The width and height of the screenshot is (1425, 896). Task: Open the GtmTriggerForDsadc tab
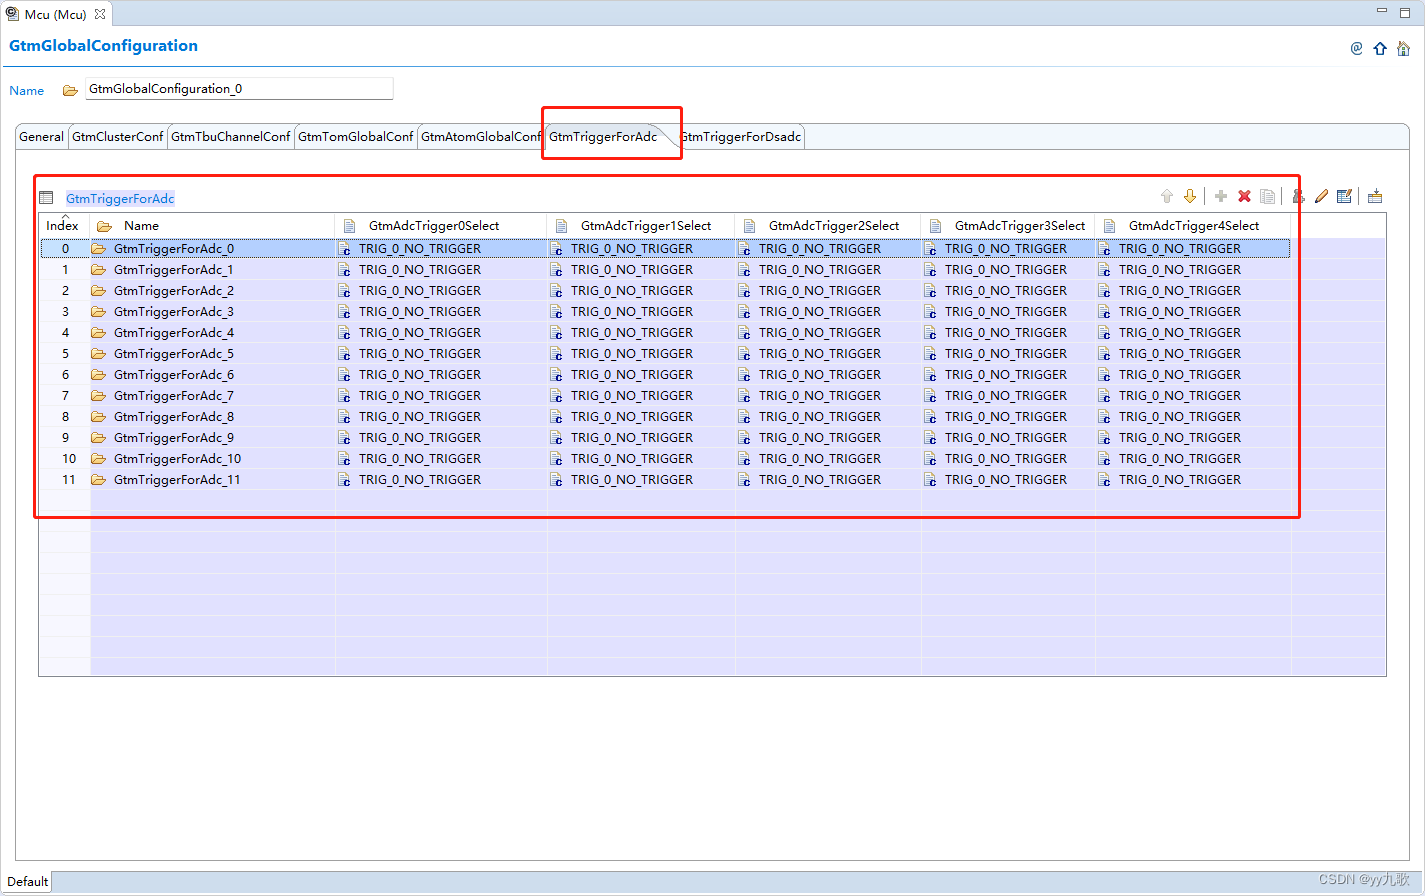741,137
